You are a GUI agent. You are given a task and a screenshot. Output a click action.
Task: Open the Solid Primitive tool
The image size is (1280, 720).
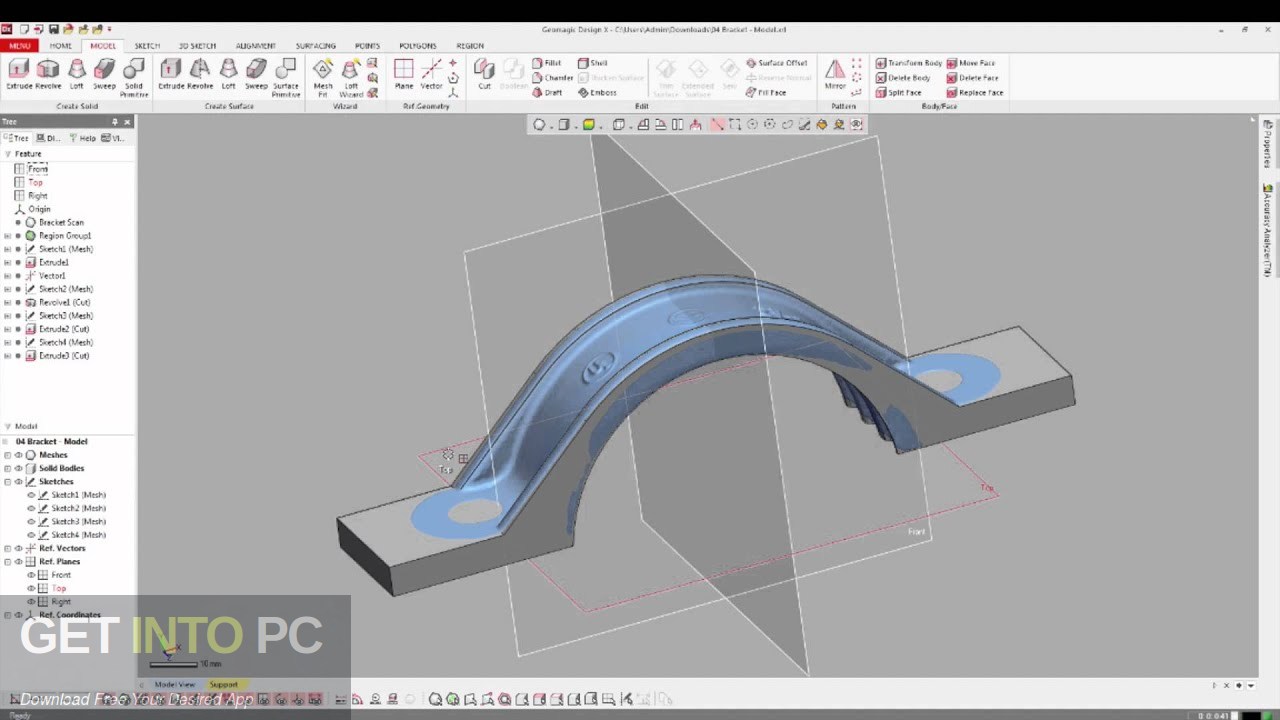134,77
